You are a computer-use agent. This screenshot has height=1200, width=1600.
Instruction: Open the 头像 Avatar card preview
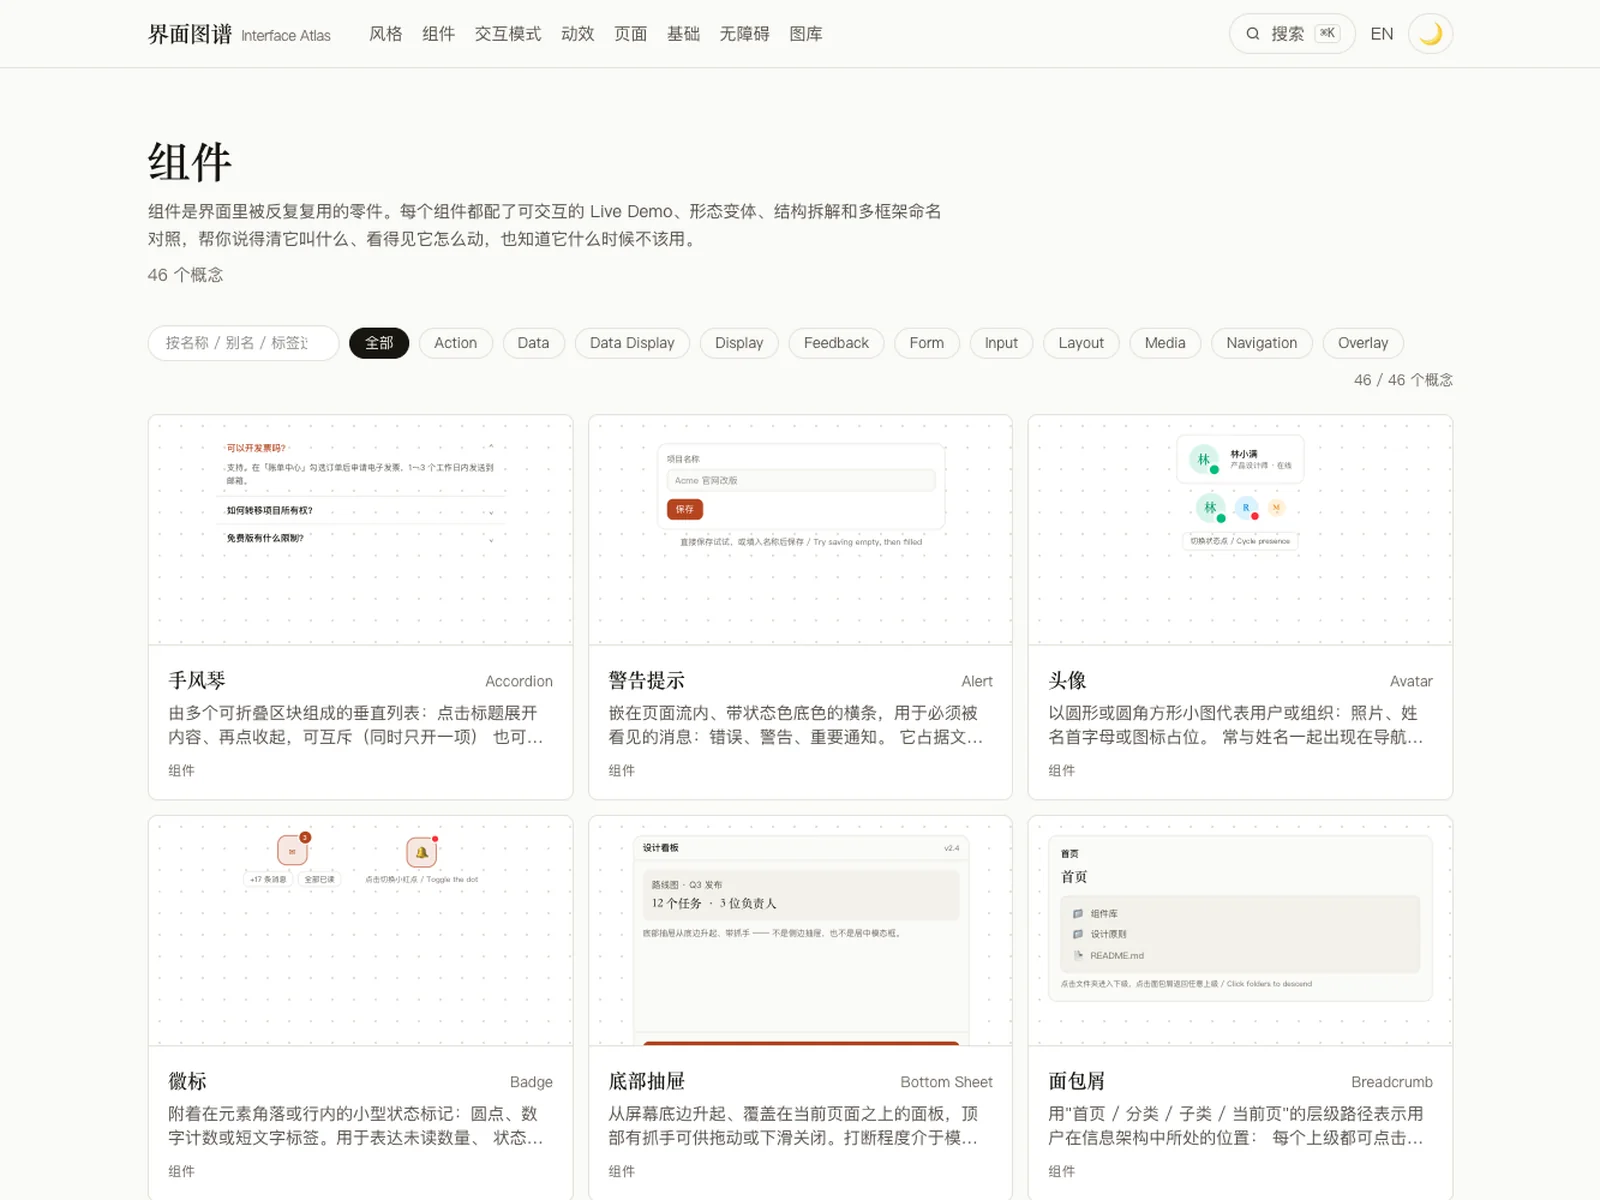tap(1240, 530)
